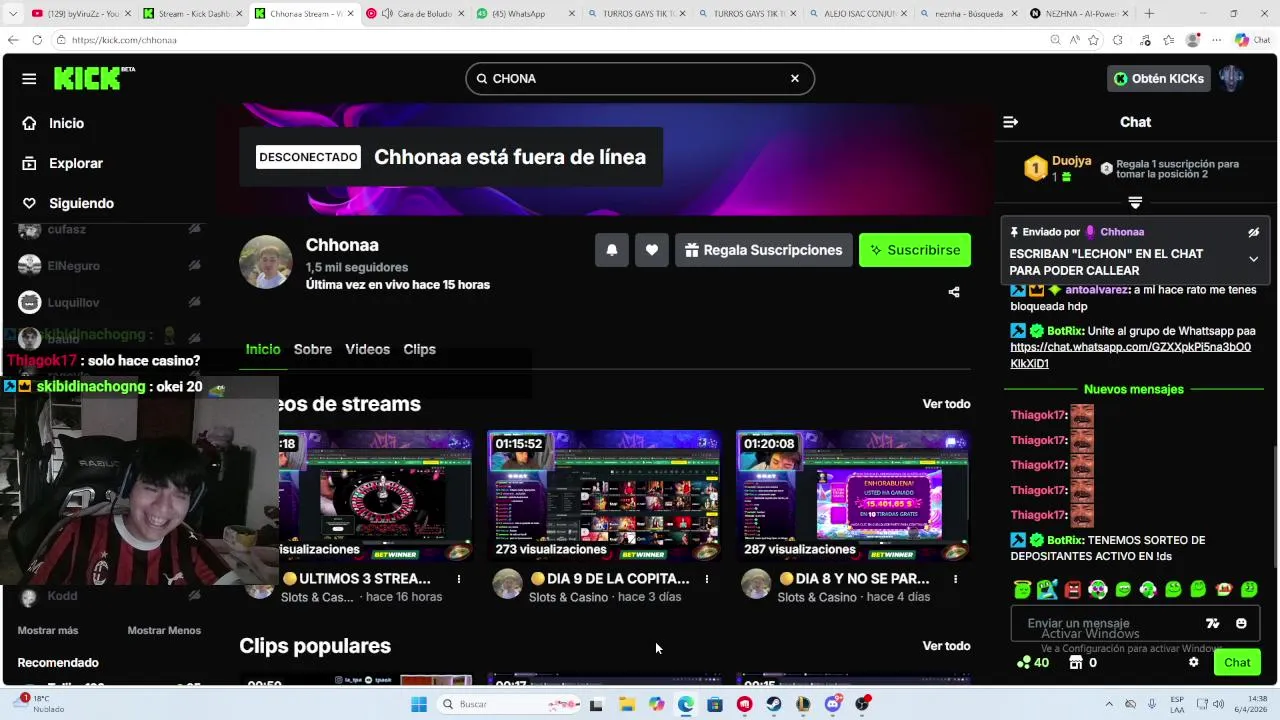Open a new browser tab with plus
Viewport: 1280px width, 720px height.
point(1149,14)
